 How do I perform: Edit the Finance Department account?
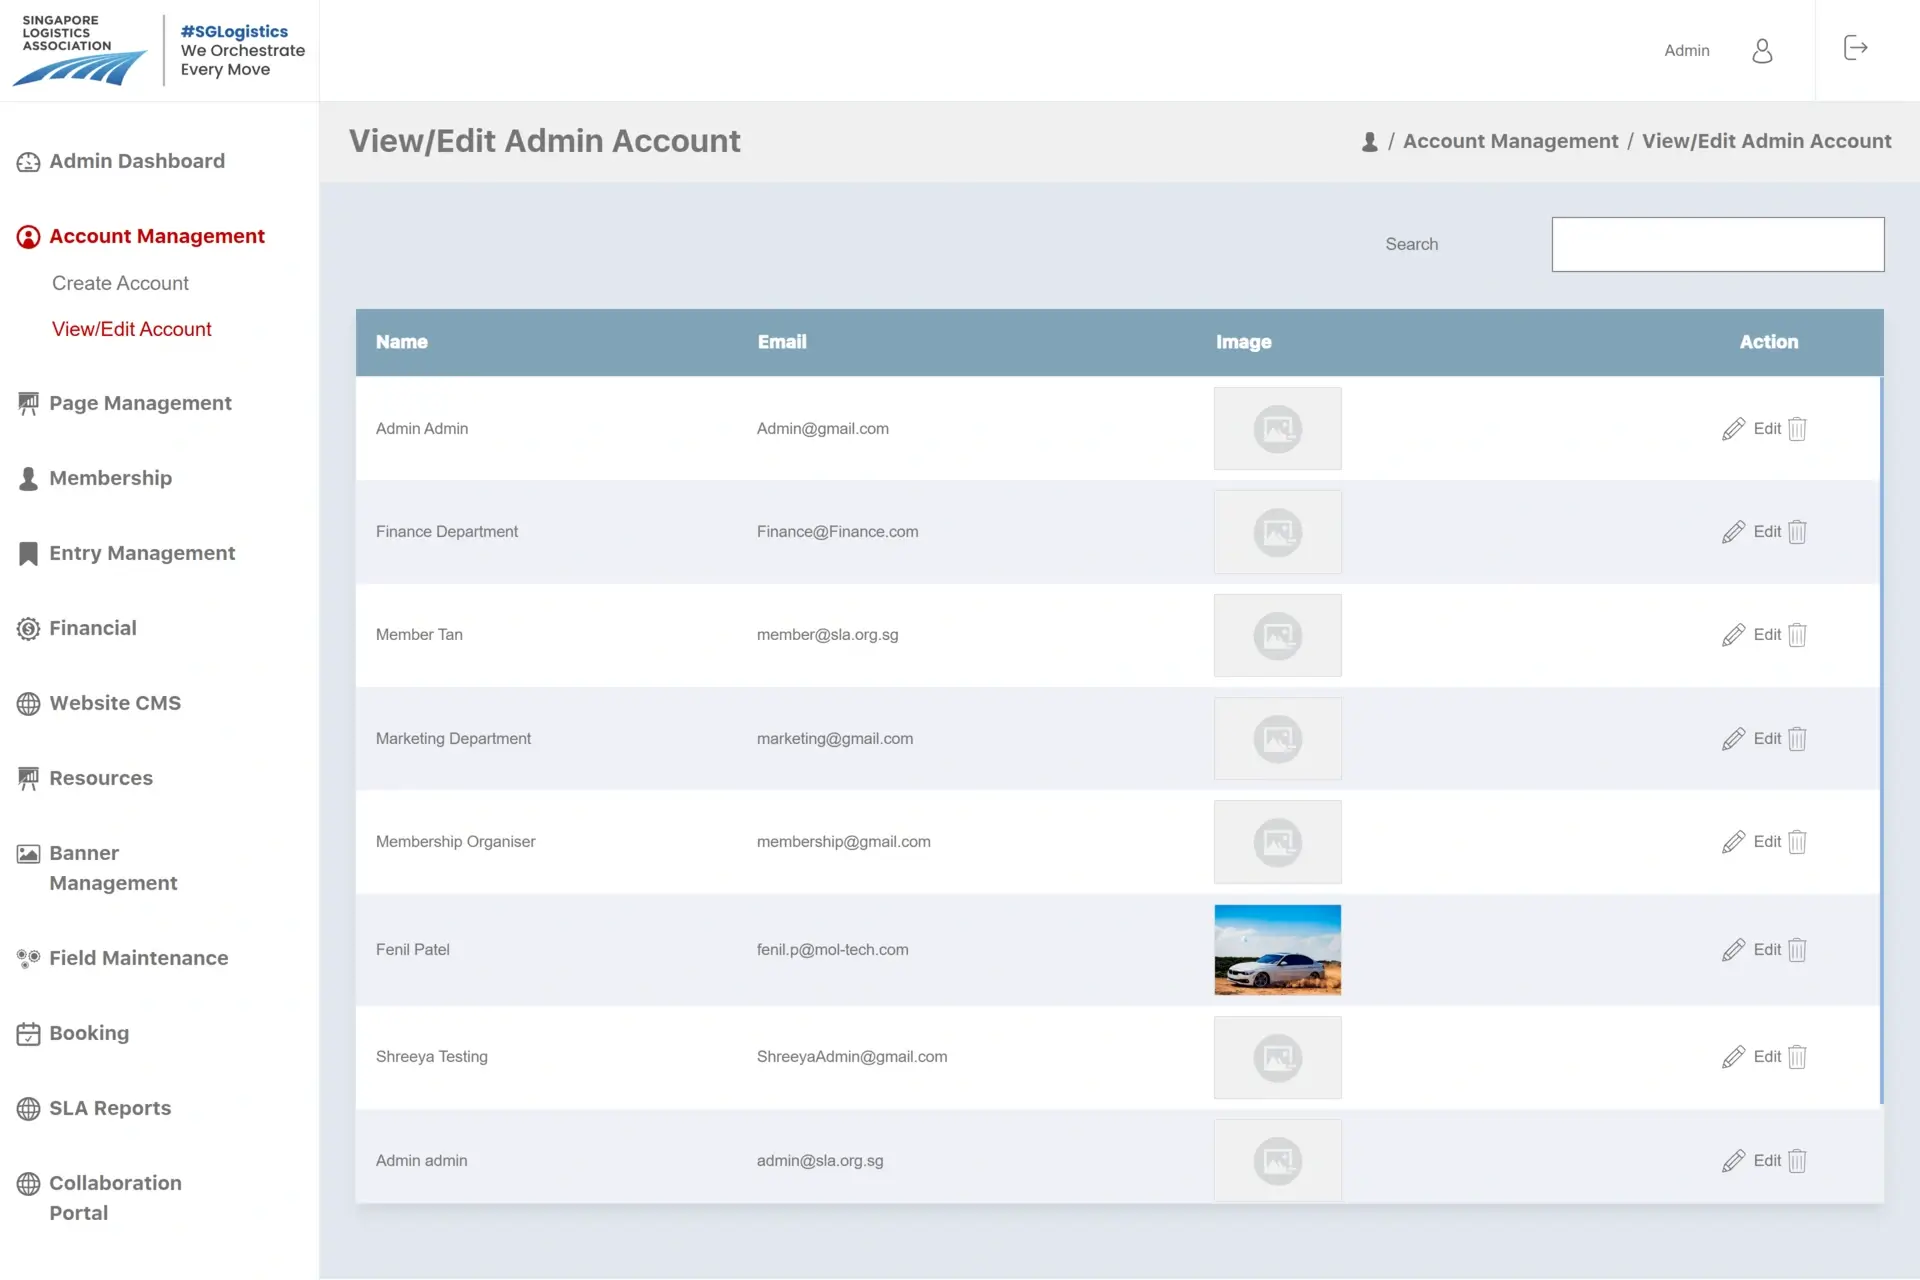[1756, 531]
